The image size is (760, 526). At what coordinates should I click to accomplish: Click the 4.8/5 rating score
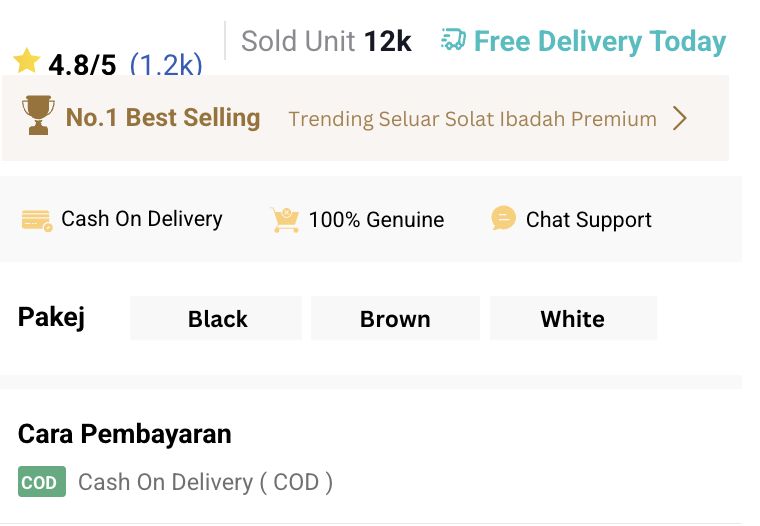coord(82,66)
